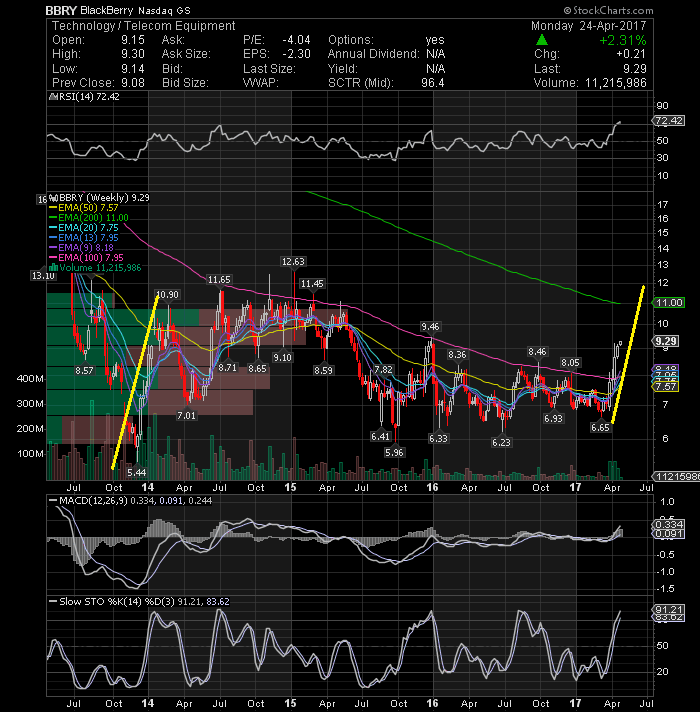Click the 11.45 peak price label
The image size is (700, 712).
312,284
